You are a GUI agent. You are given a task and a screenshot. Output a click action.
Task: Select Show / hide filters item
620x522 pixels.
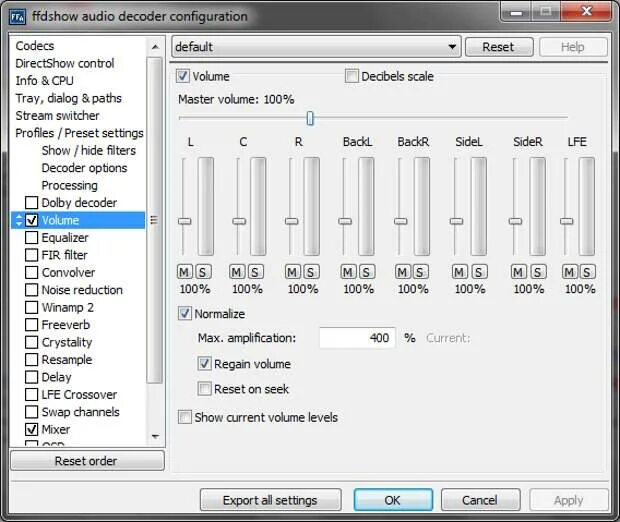89,151
